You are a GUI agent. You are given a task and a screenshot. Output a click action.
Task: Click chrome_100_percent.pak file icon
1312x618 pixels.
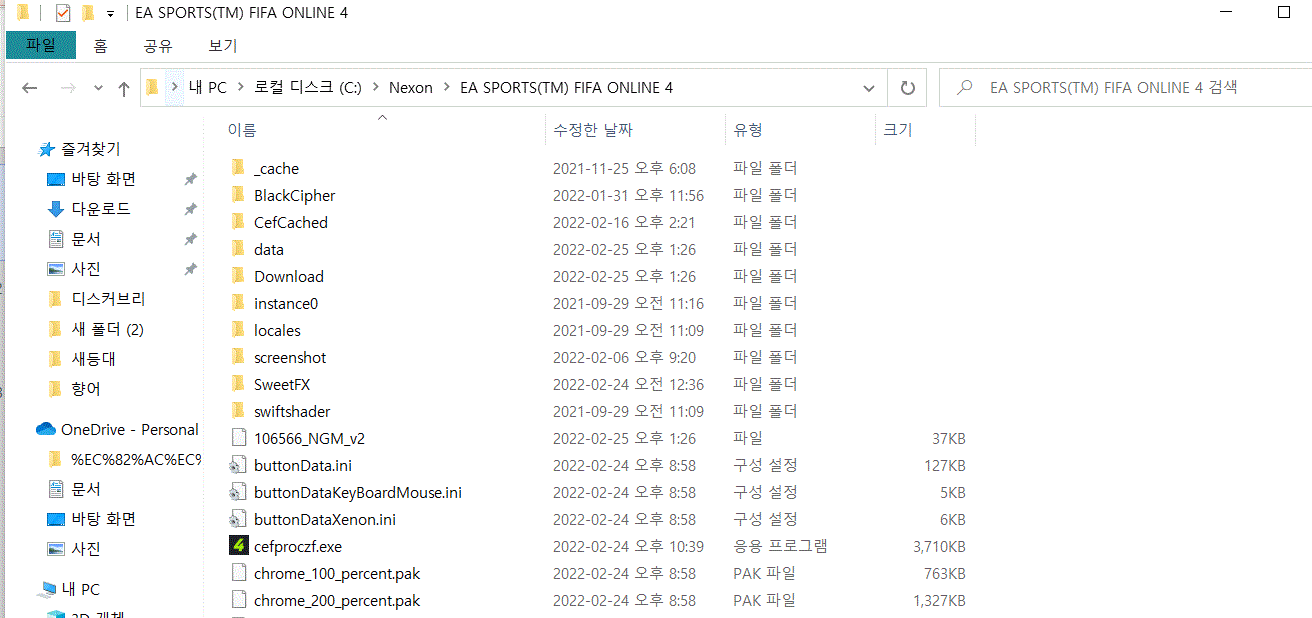(x=238, y=573)
